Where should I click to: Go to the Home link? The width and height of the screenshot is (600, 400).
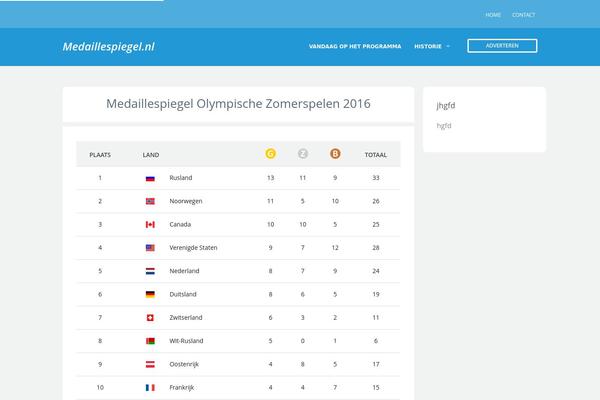point(493,15)
